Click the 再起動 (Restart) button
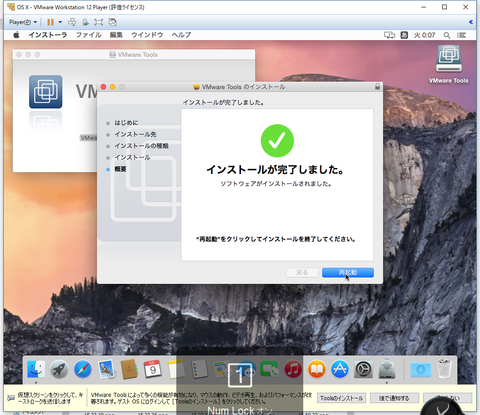This screenshot has height=415, width=480. pyautogui.click(x=348, y=272)
